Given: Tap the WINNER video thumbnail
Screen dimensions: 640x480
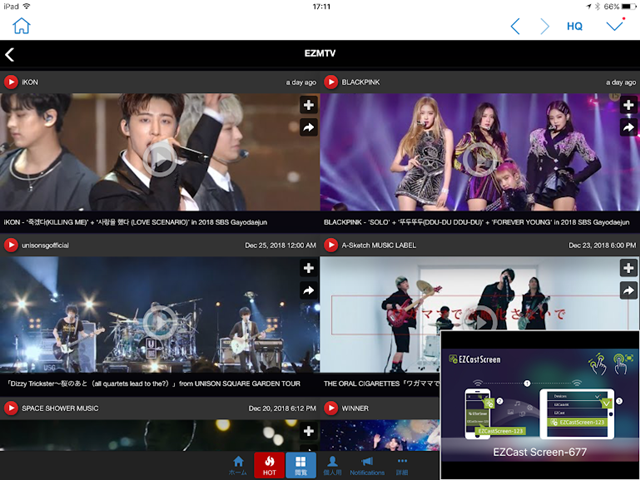Looking at the screenshot, I should [380, 435].
